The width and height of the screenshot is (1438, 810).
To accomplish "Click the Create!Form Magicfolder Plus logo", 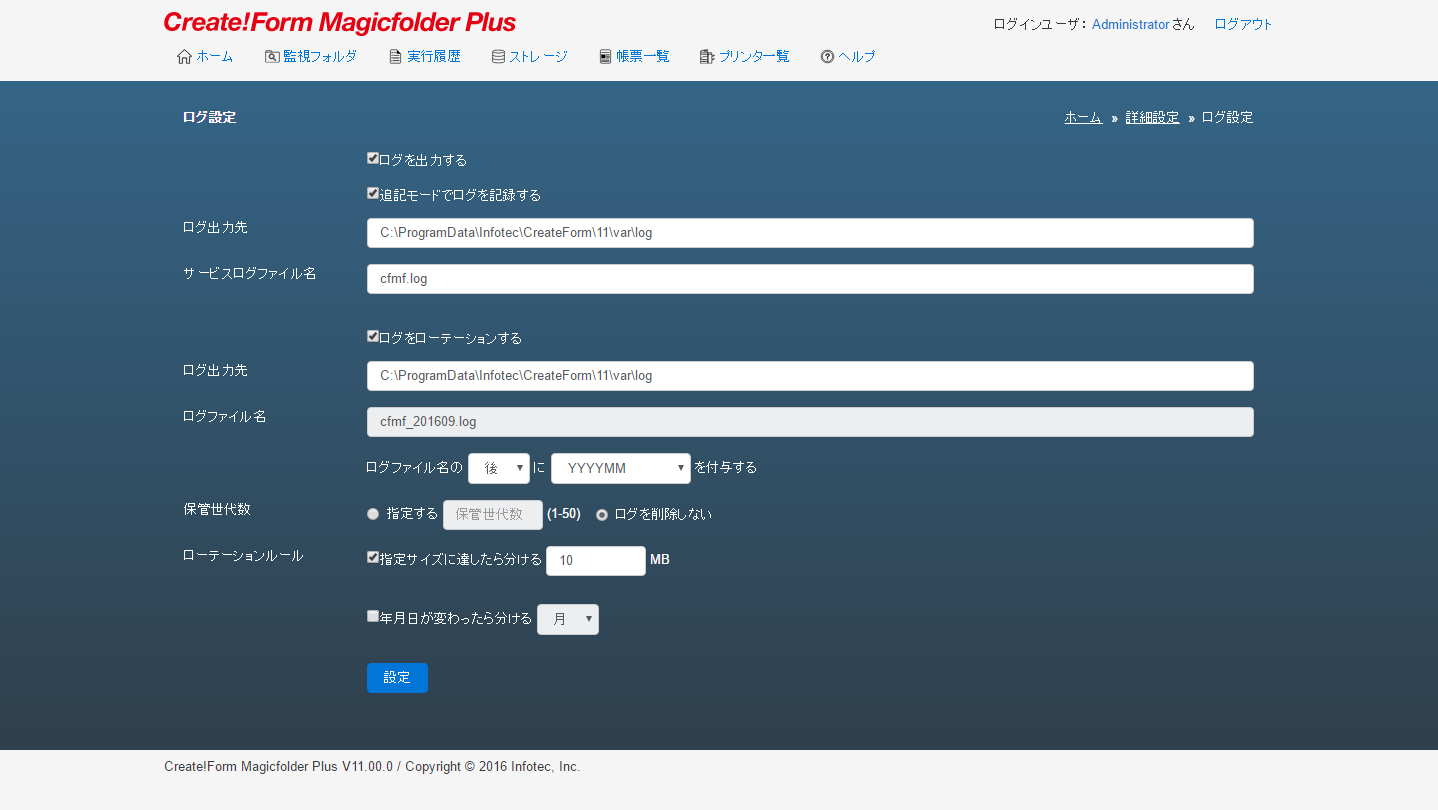I will click(x=340, y=23).
